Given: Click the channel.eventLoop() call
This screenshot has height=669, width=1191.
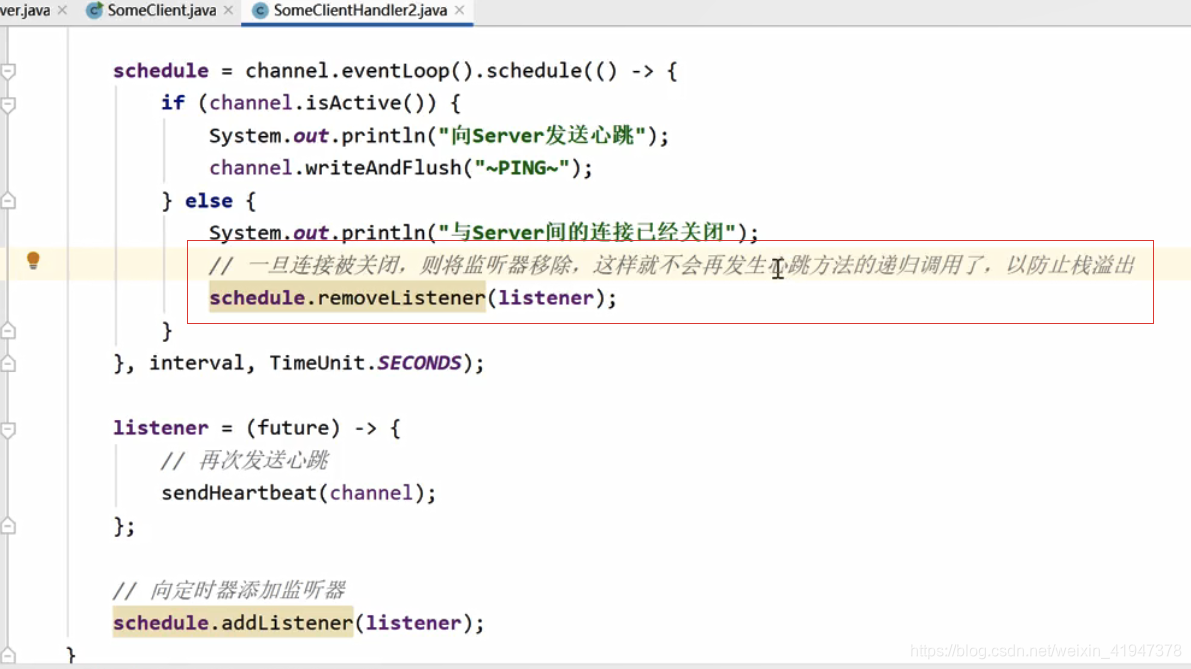Looking at the screenshot, I should pyautogui.click(x=359, y=71).
